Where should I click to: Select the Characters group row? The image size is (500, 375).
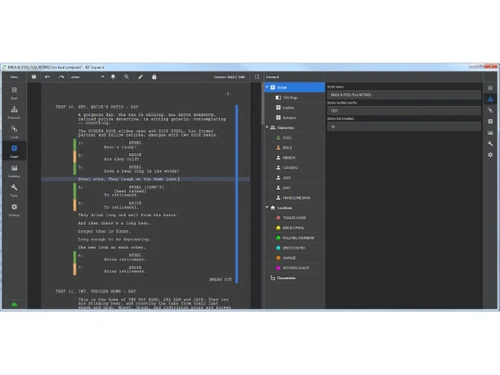[295, 127]
